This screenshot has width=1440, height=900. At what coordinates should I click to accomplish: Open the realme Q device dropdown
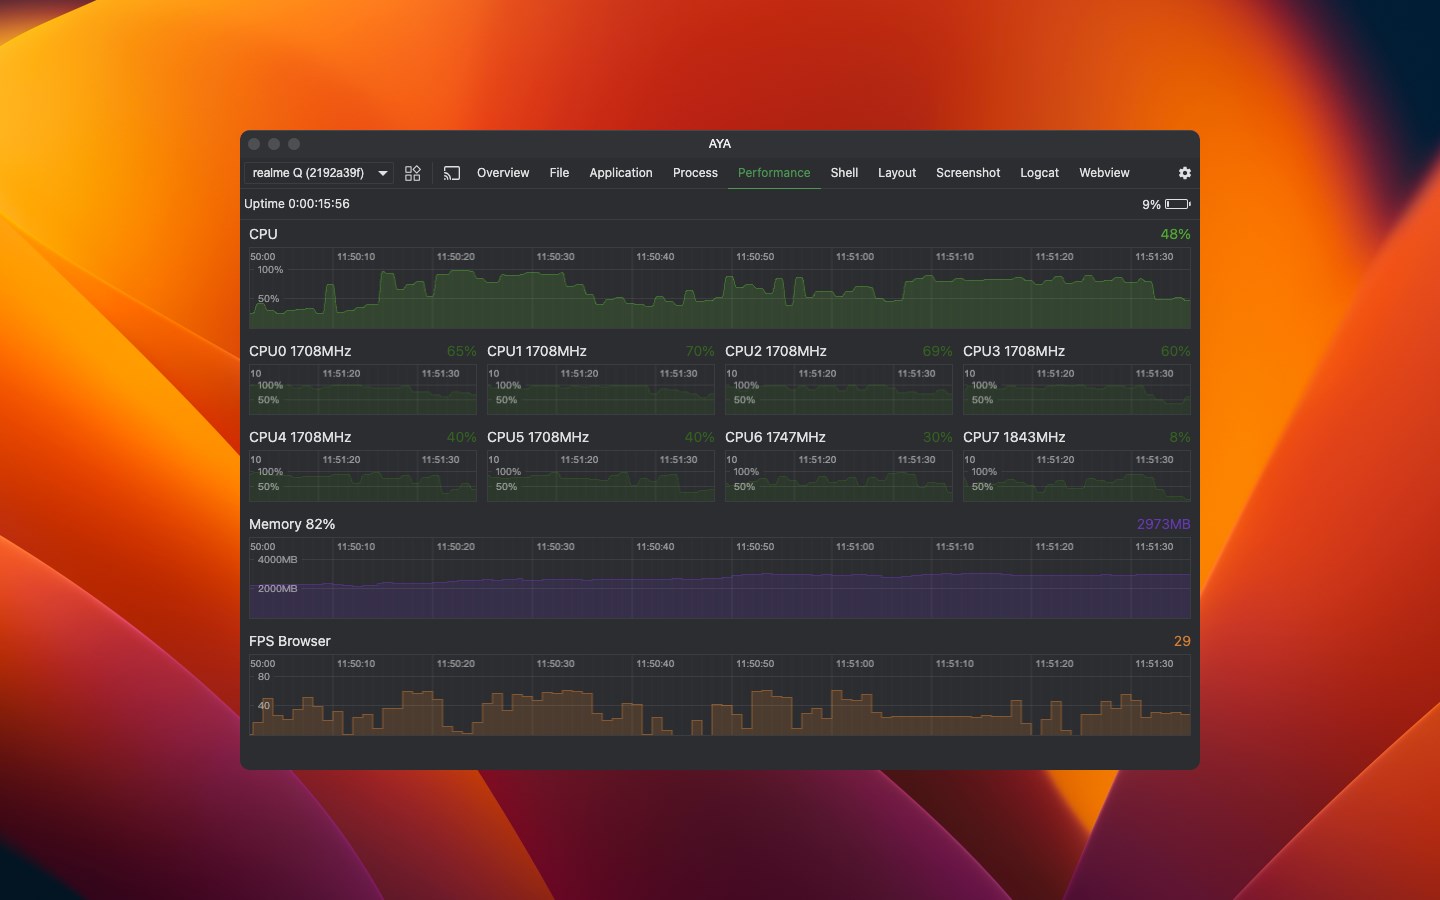319,173
